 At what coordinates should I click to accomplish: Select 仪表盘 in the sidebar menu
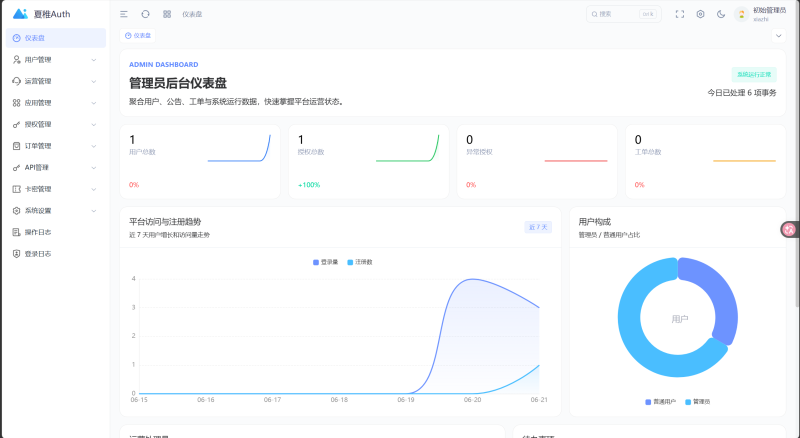click(x=56, y=38)
